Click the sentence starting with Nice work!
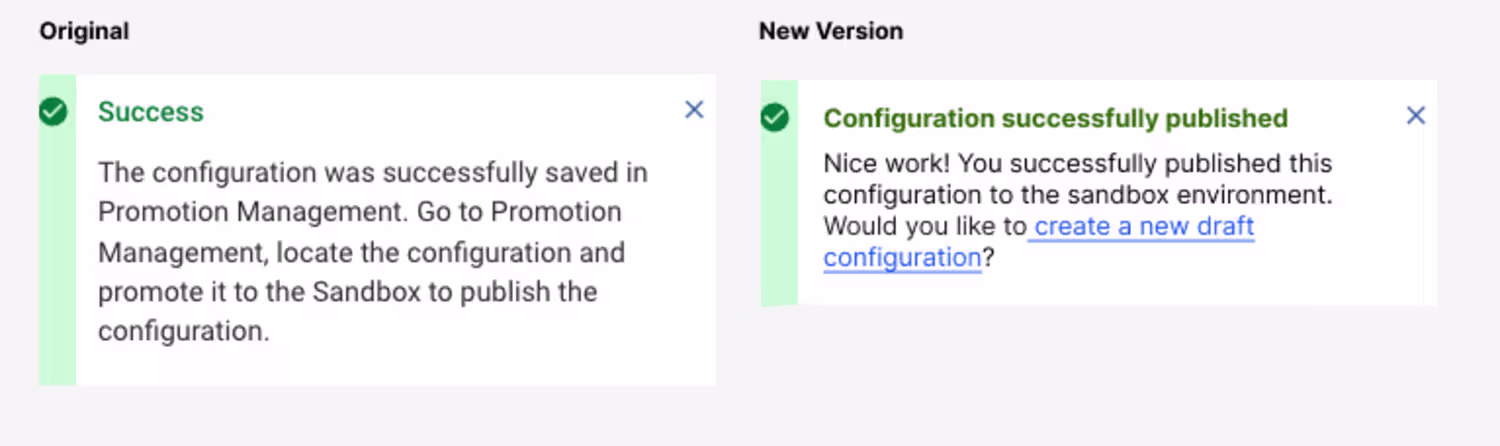This screenshot has height=446, width=1500. coord(1077,163)
